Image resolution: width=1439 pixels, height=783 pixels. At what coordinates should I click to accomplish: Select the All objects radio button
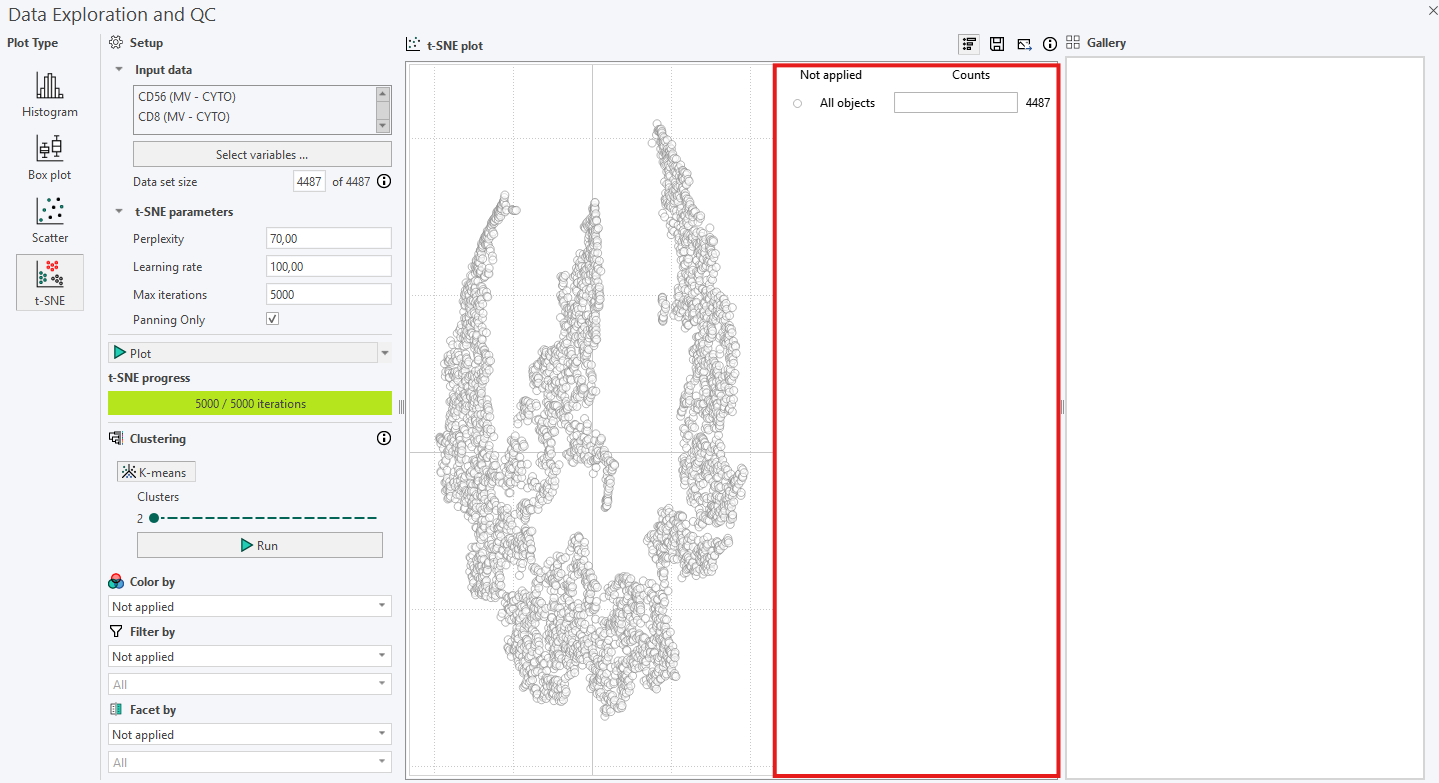[x=797, y=103]
